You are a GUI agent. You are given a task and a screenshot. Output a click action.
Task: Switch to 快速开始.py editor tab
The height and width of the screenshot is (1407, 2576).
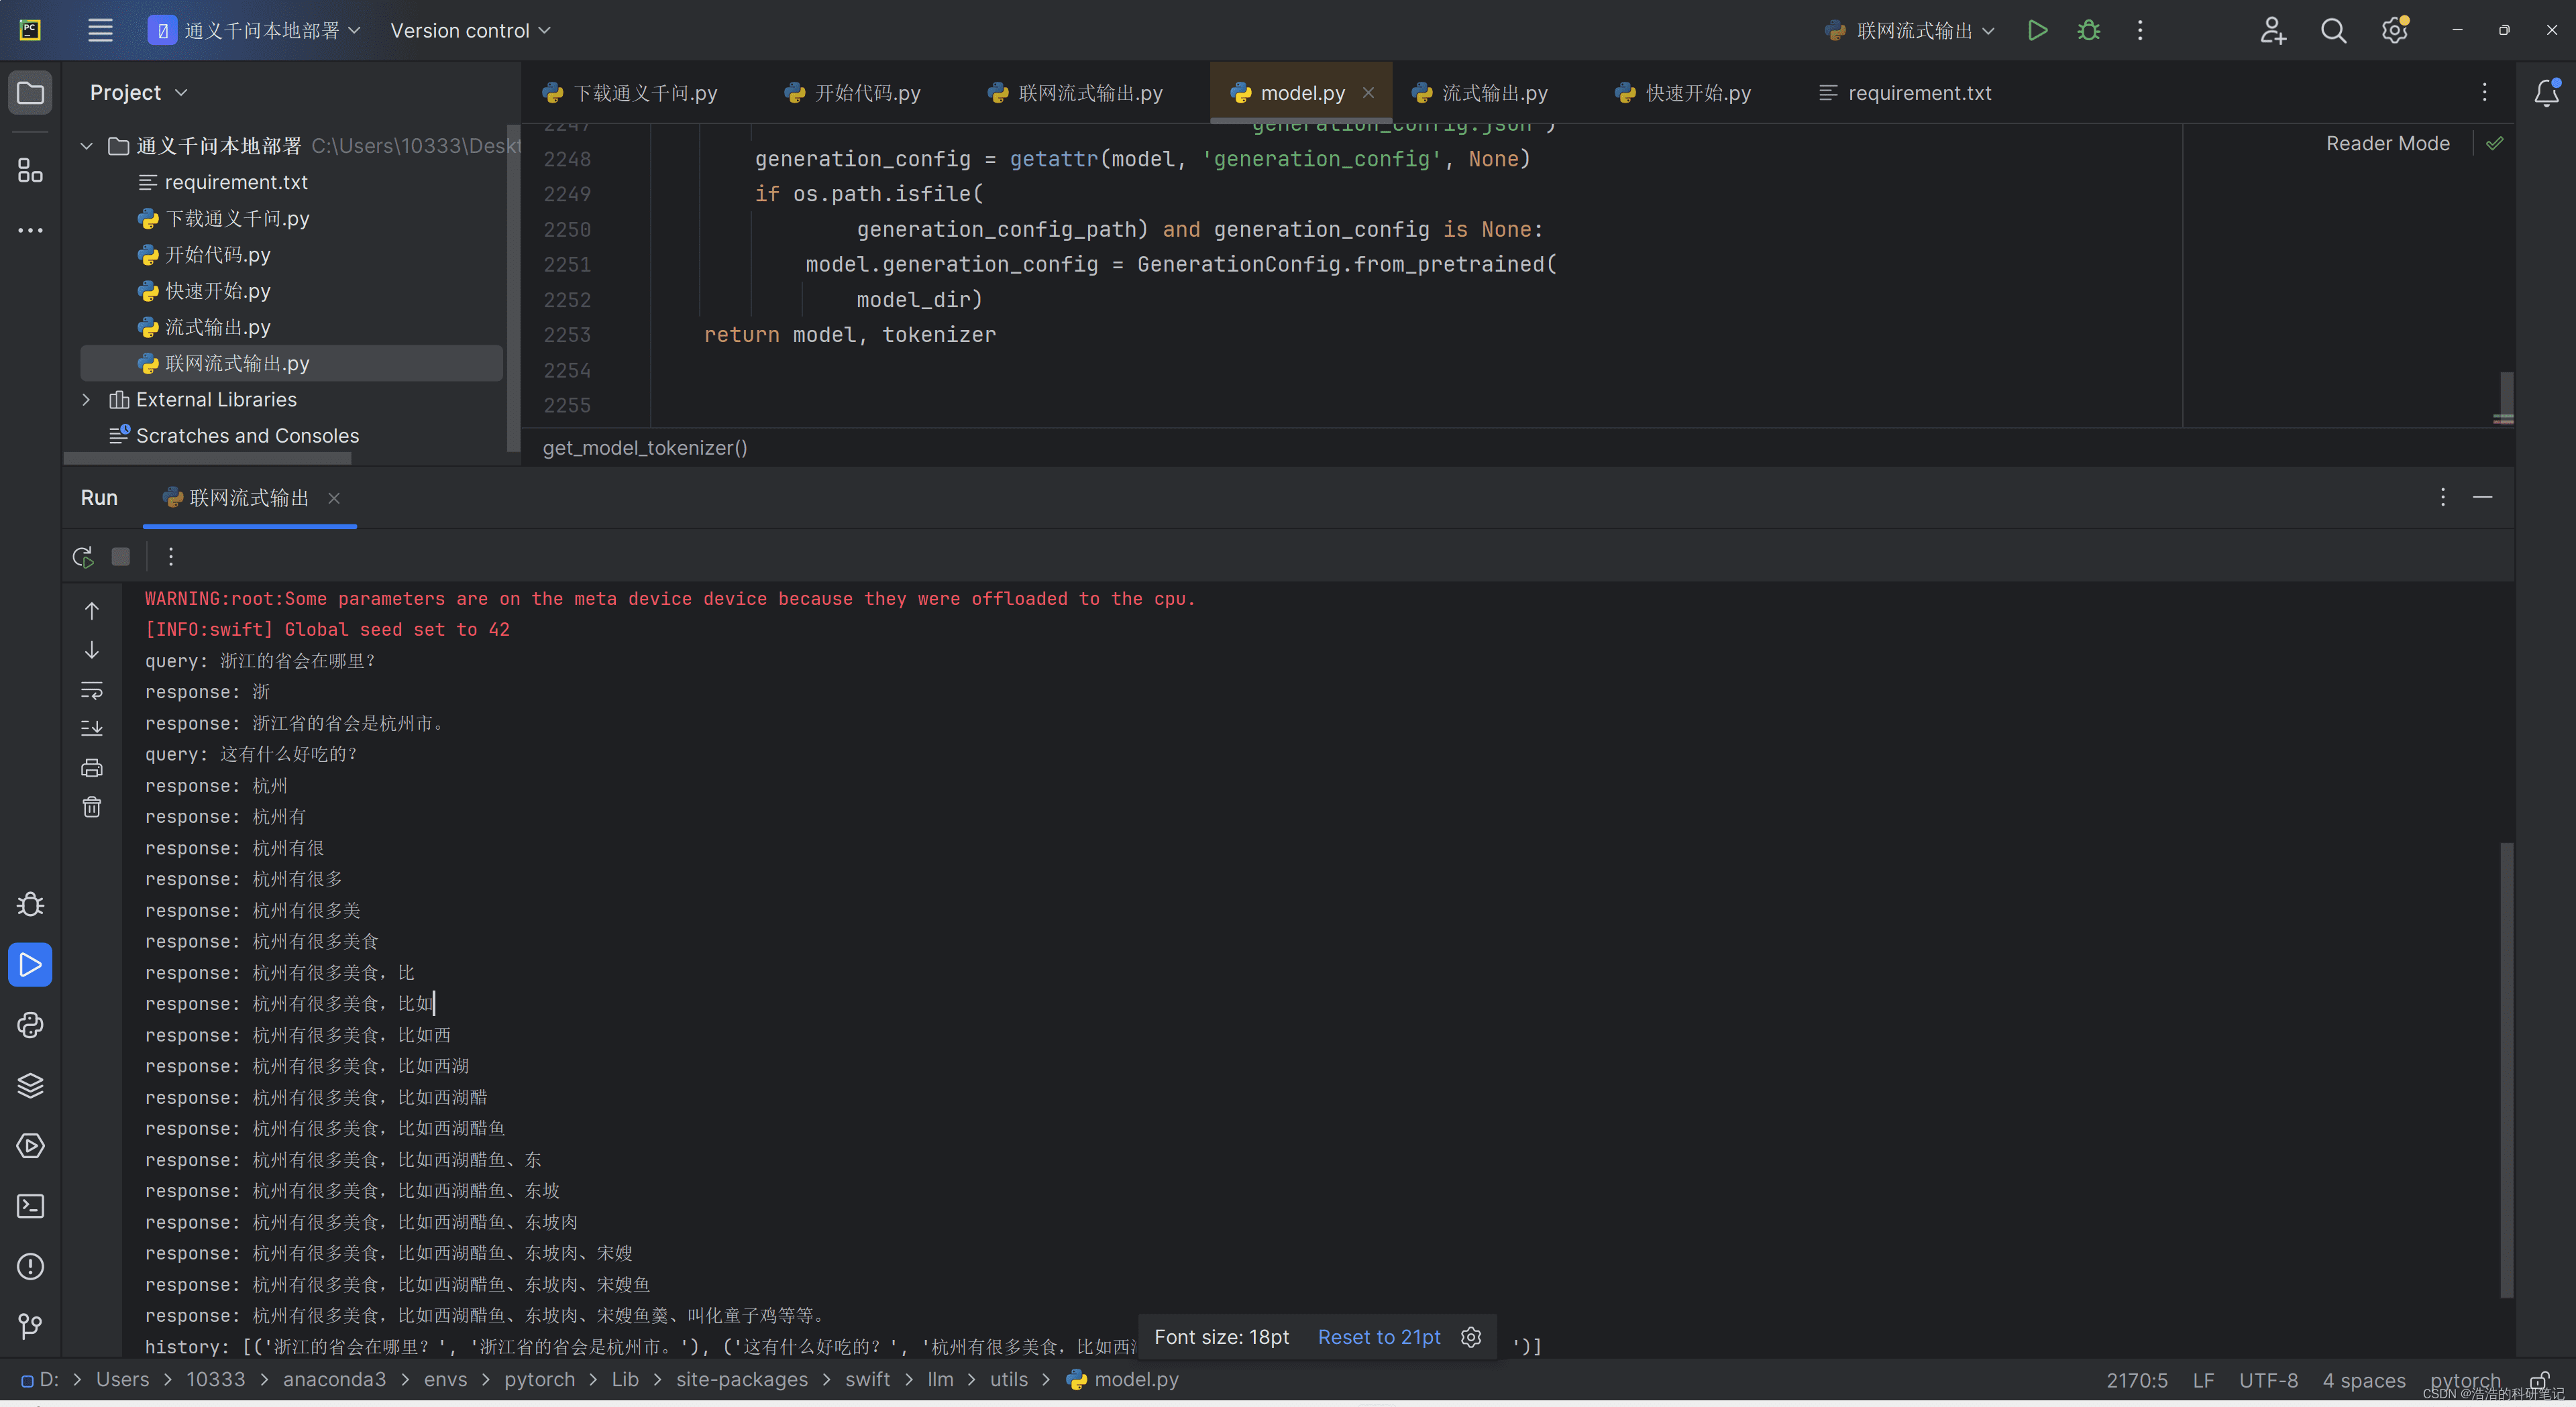point(1683,92)
